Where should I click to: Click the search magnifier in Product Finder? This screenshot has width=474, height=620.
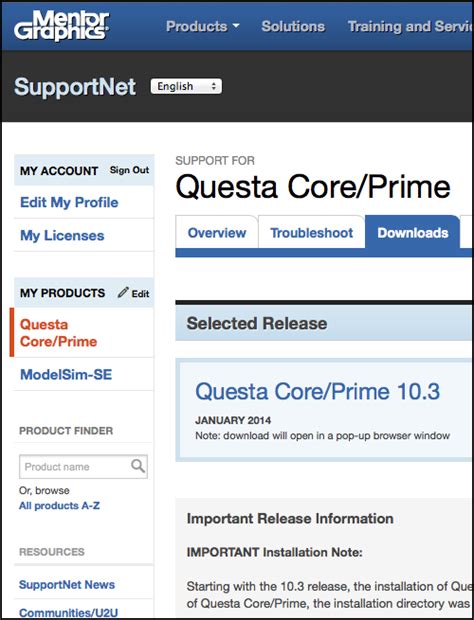(138, 466)
